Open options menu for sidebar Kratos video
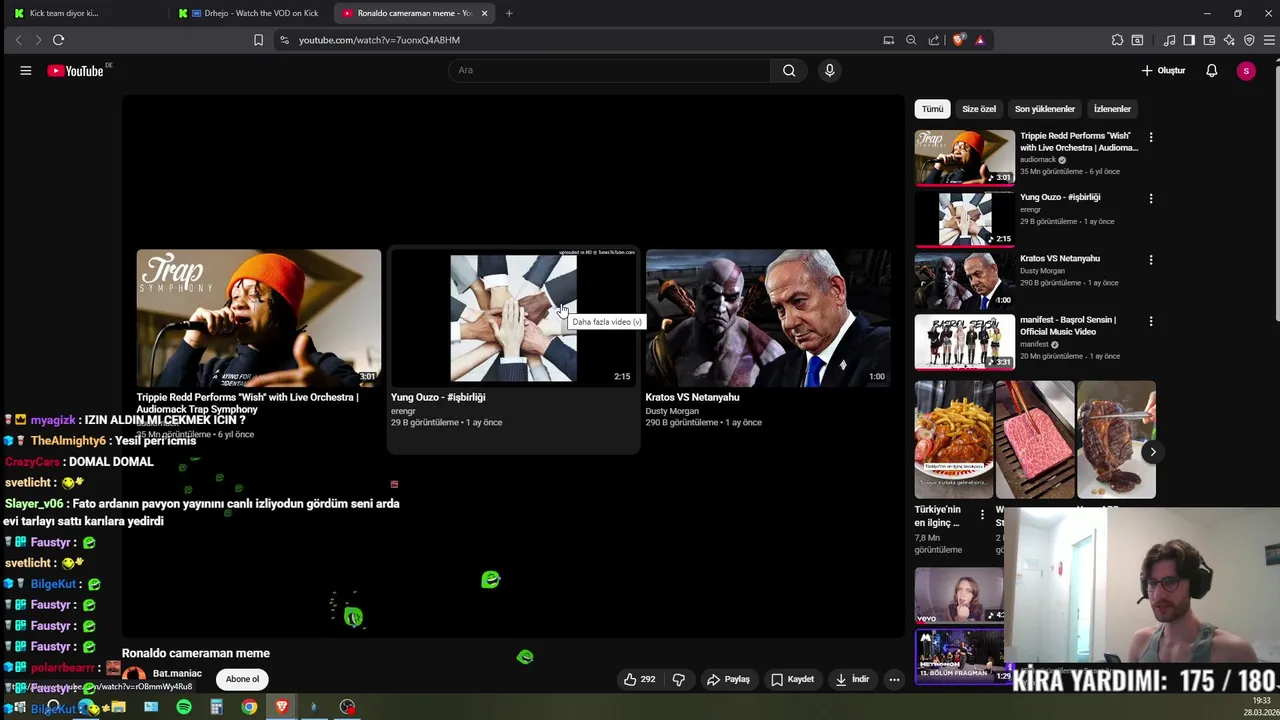Screen dimensions: 1280x720 pyautogui.click(x=1151, y=260)
